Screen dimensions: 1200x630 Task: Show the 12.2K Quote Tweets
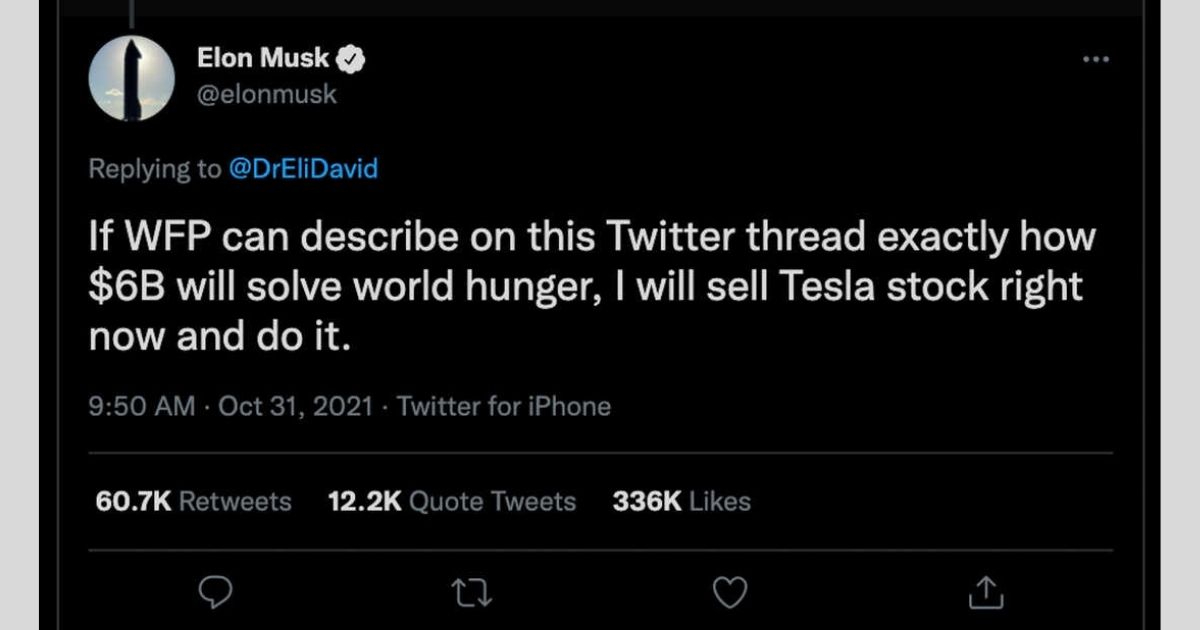[x=452, y=501]
